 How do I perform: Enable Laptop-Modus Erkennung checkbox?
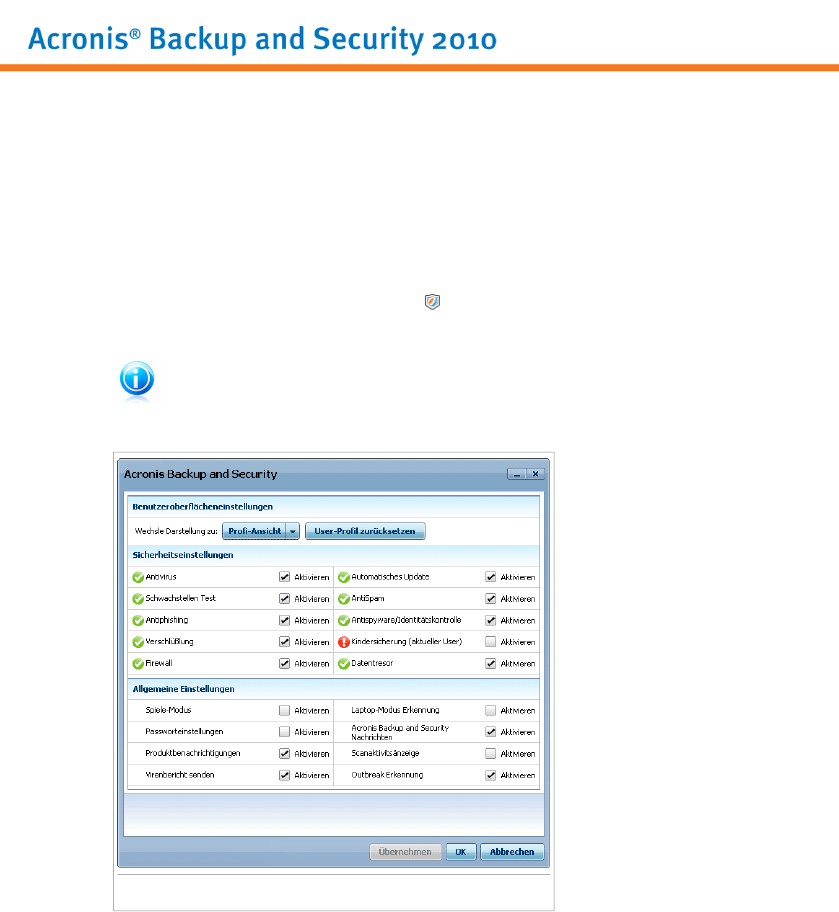pyautogui.click(x=490, y=710)
